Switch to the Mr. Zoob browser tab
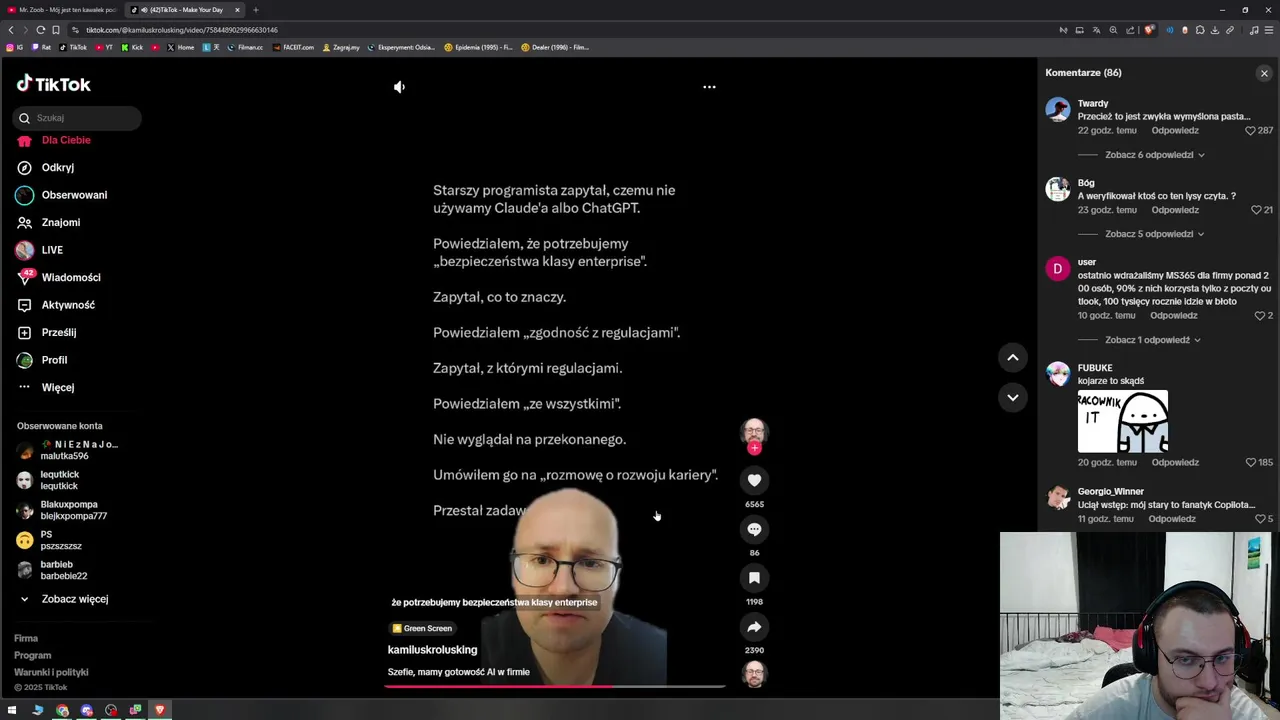Viewport: 1280px width, 720px height. tap(62, 10)
